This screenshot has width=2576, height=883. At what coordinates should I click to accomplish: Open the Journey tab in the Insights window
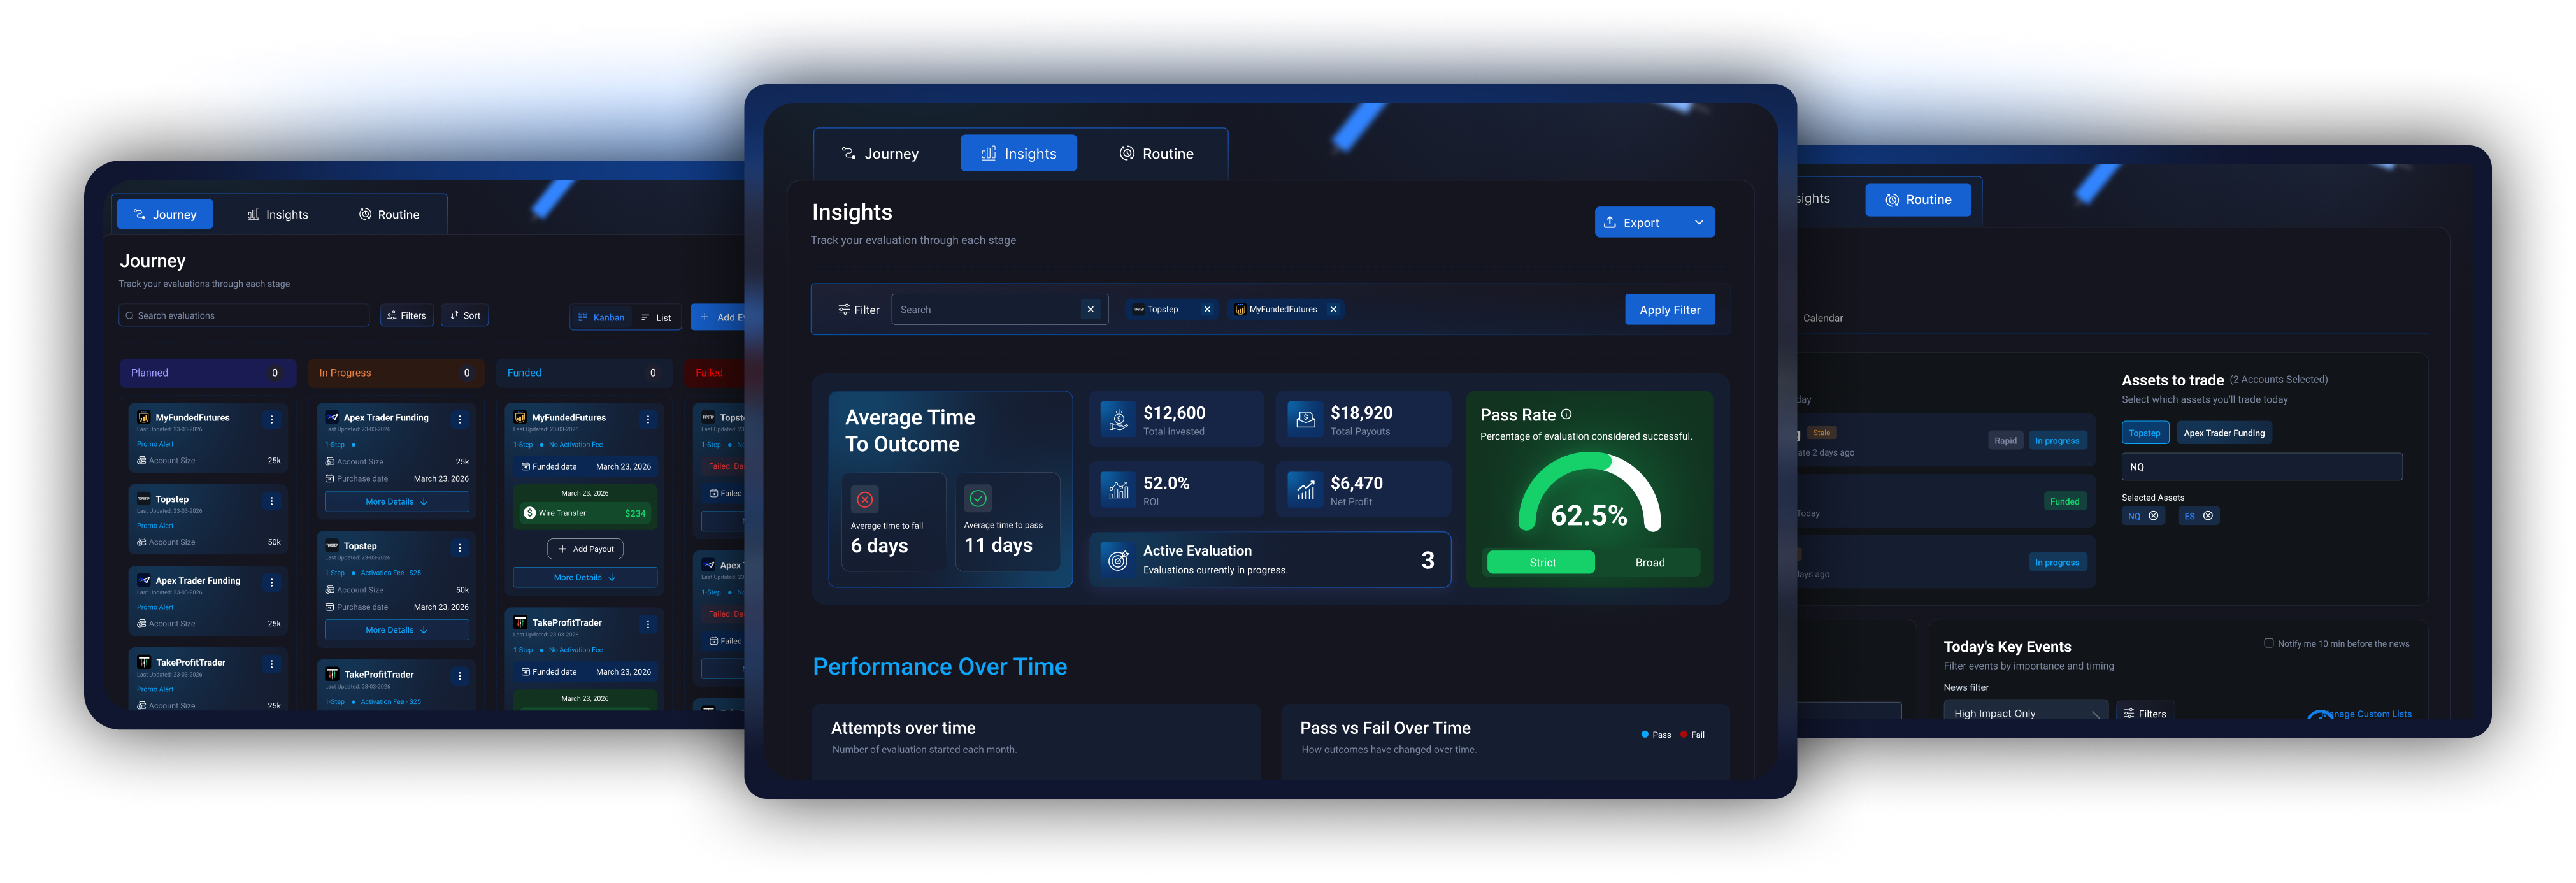click(880, 154)
